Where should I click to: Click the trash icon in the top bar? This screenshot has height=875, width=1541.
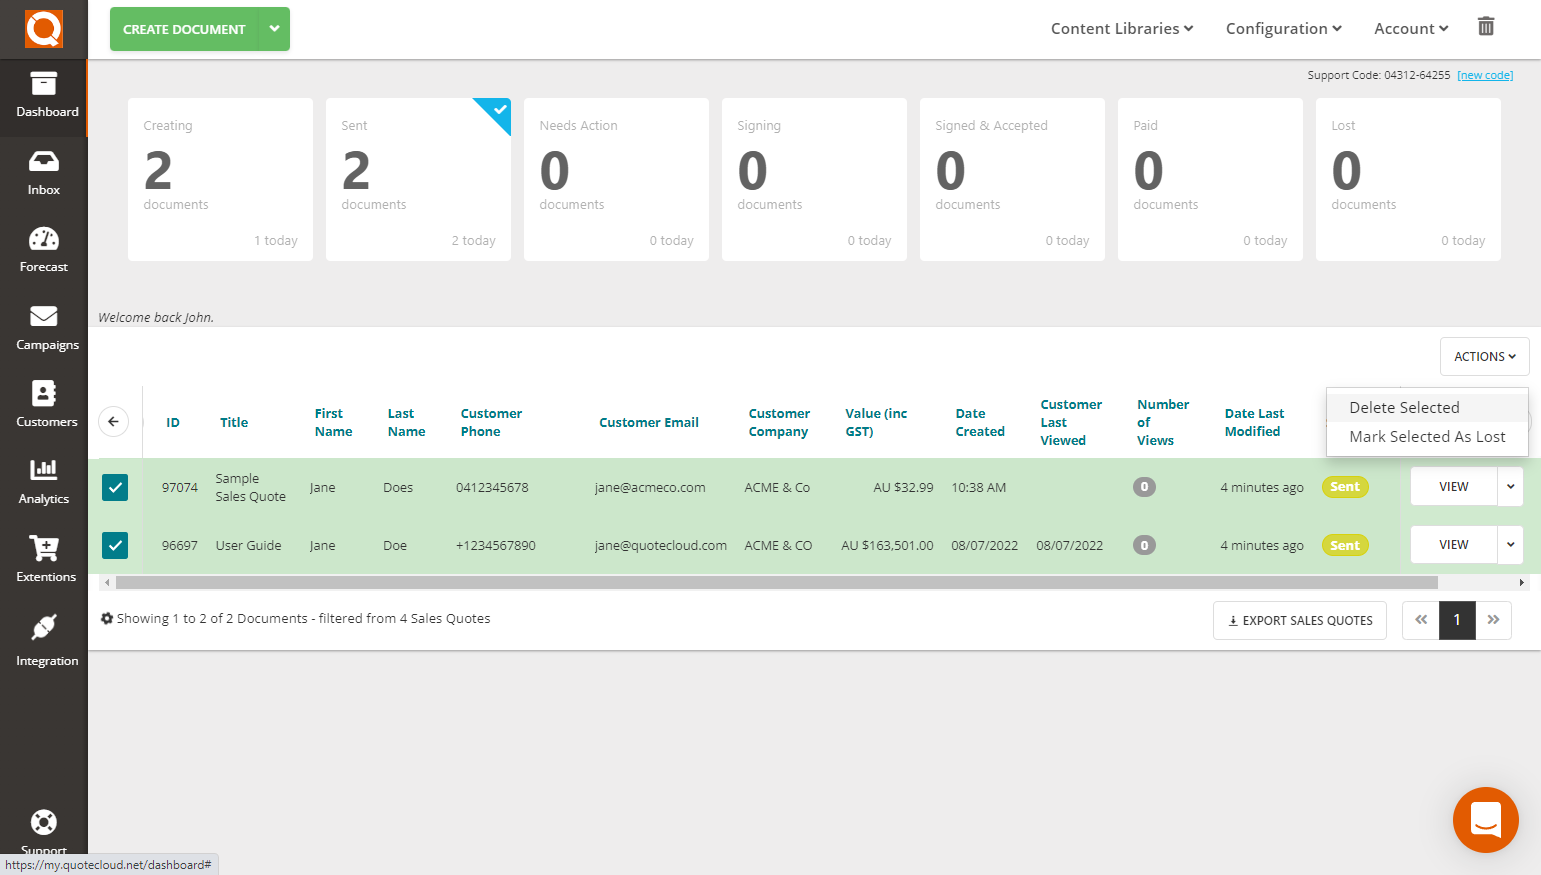(1486, 27)
